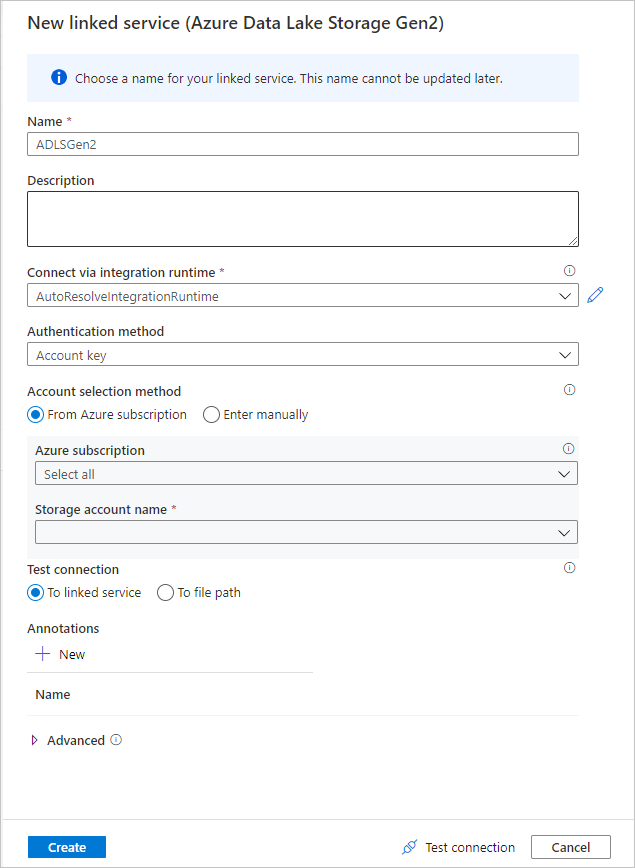
Task: Click the Test connection info icon
Action: click(569, 567)
